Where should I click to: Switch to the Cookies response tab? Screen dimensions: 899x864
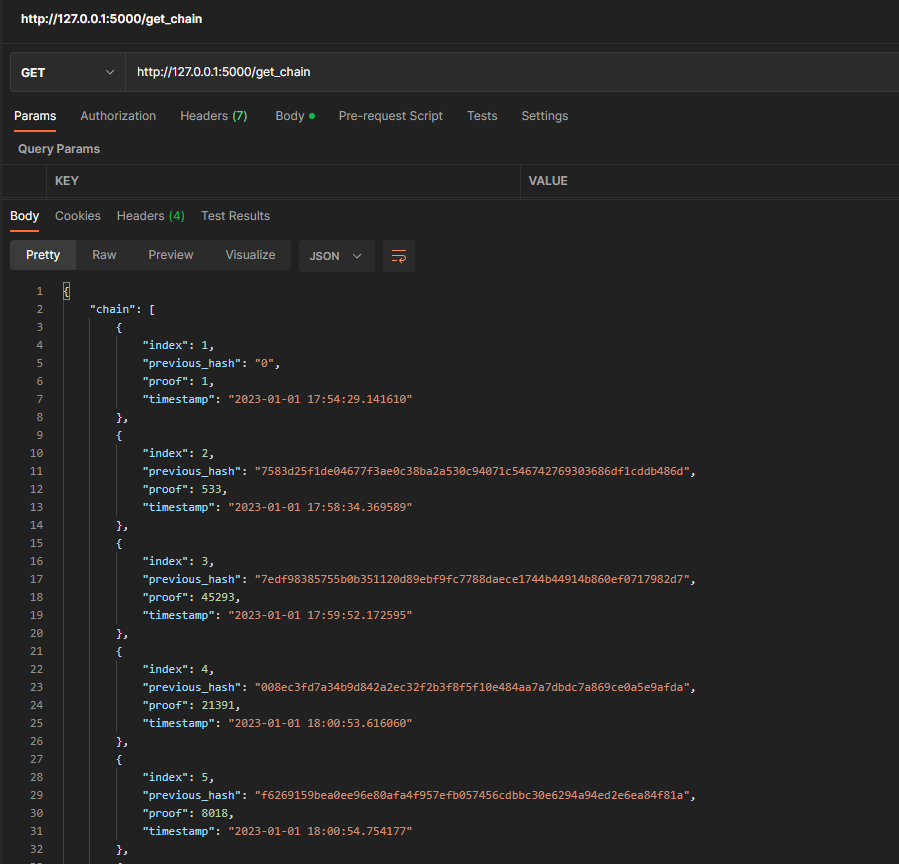(77, 215)
